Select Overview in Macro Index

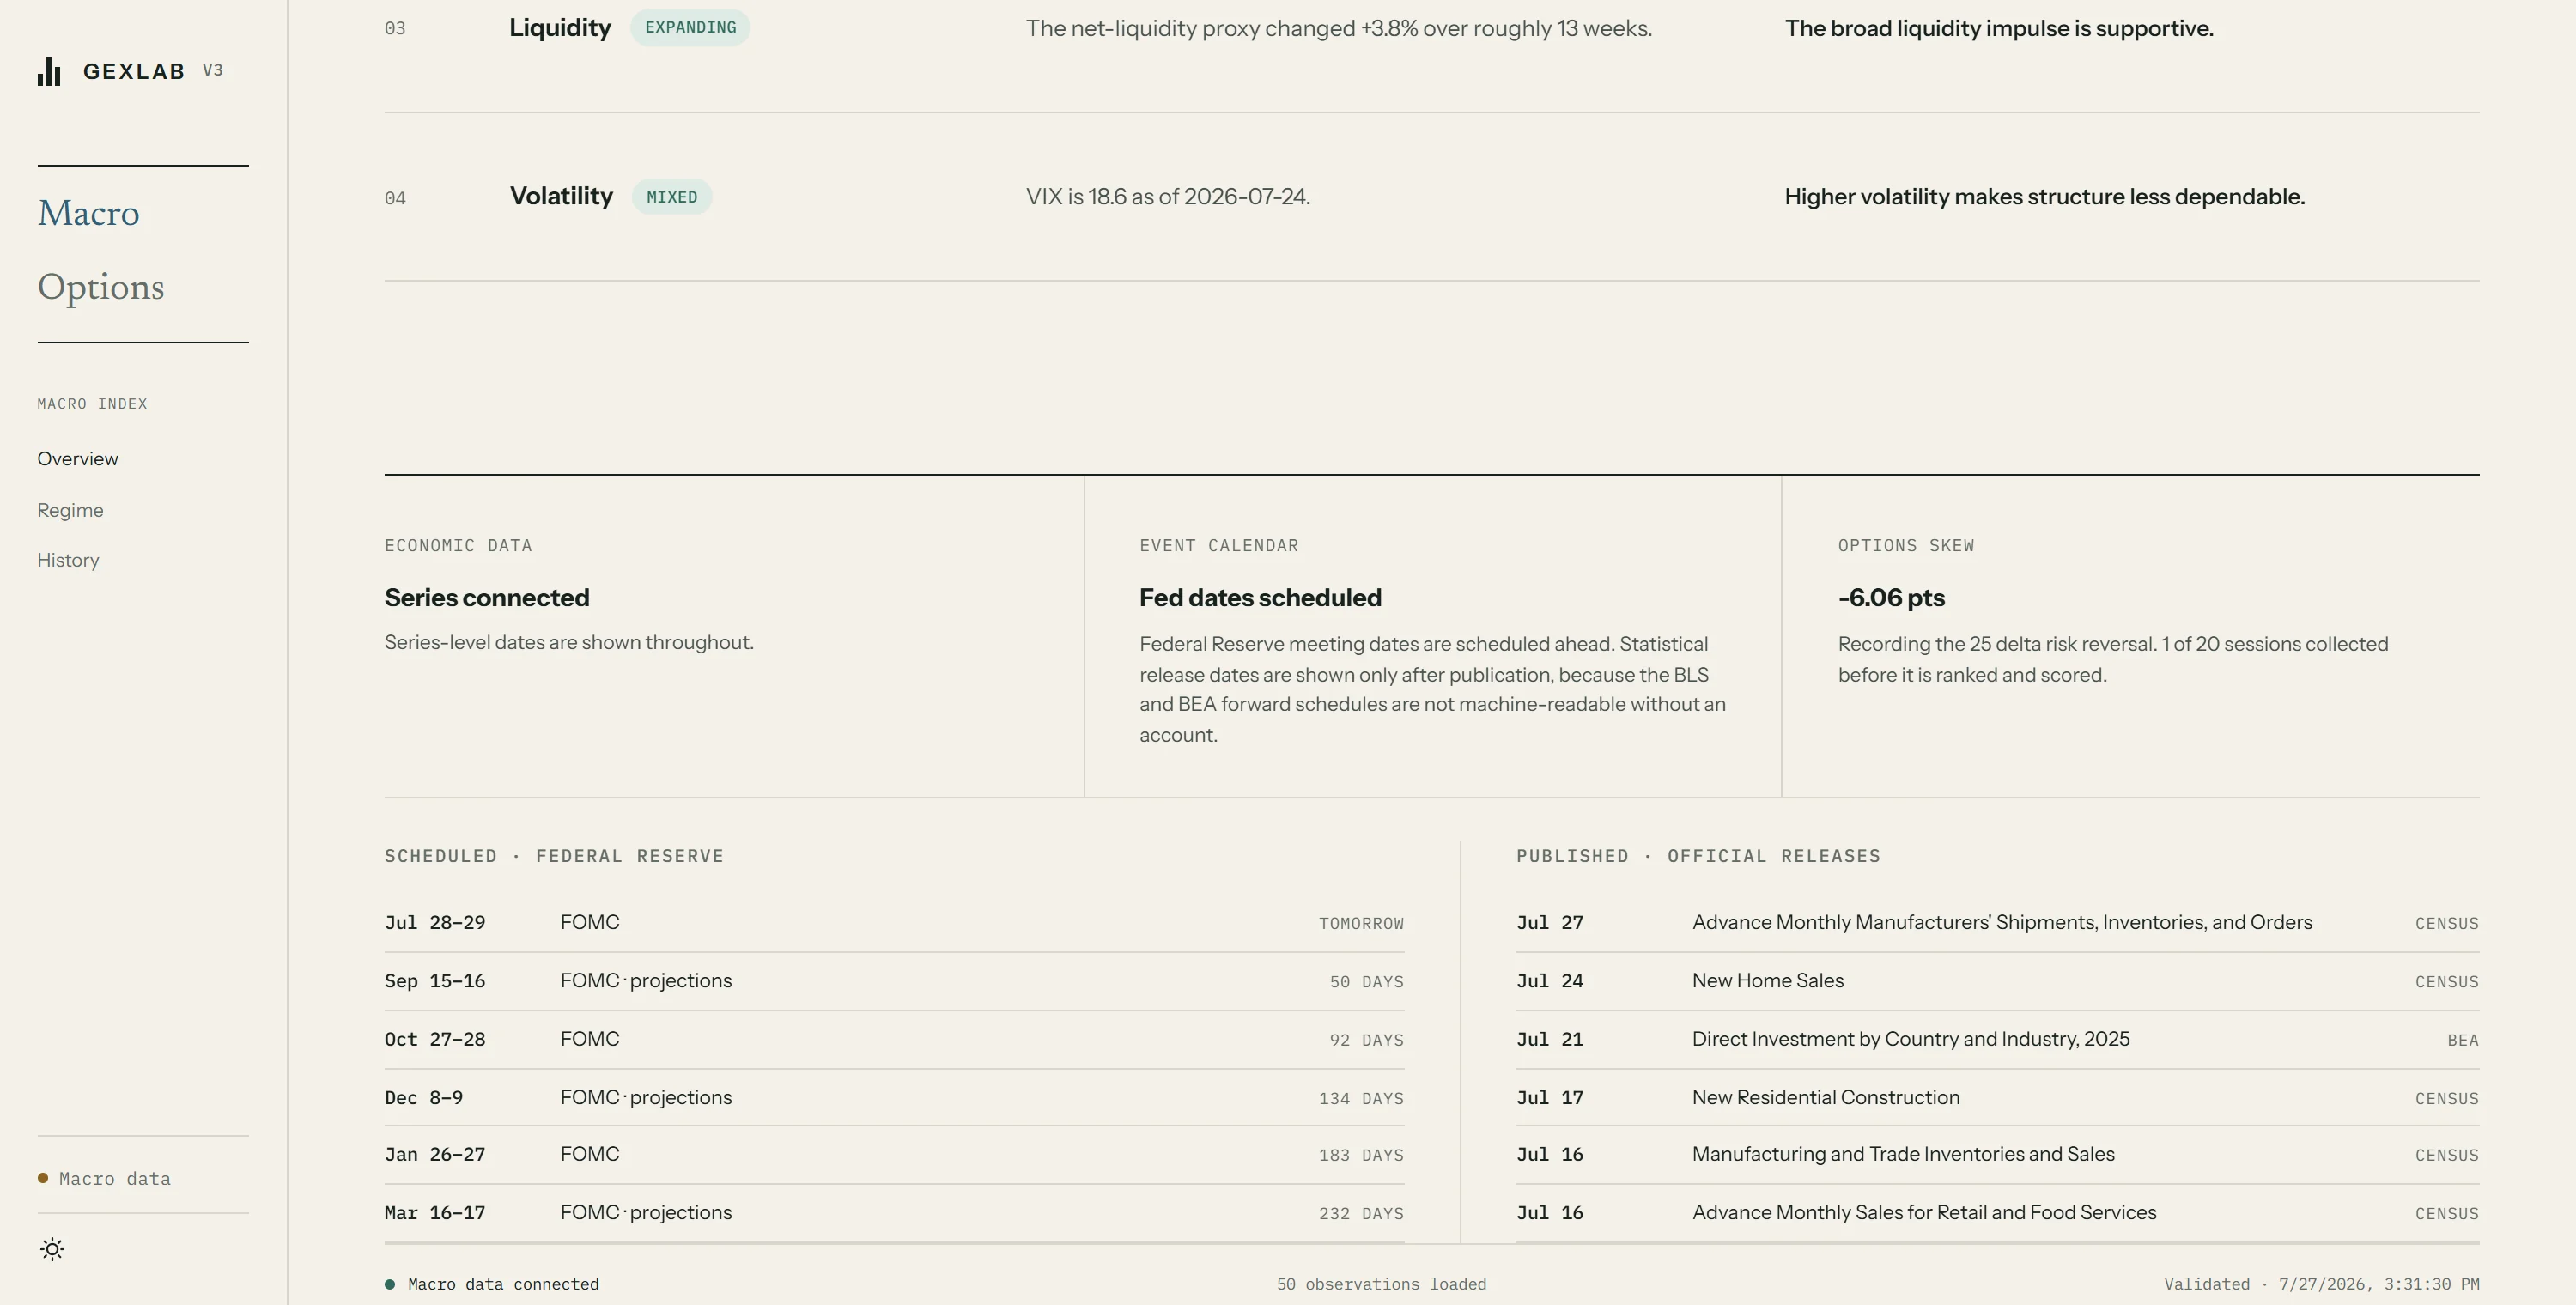tap(78, 459)
